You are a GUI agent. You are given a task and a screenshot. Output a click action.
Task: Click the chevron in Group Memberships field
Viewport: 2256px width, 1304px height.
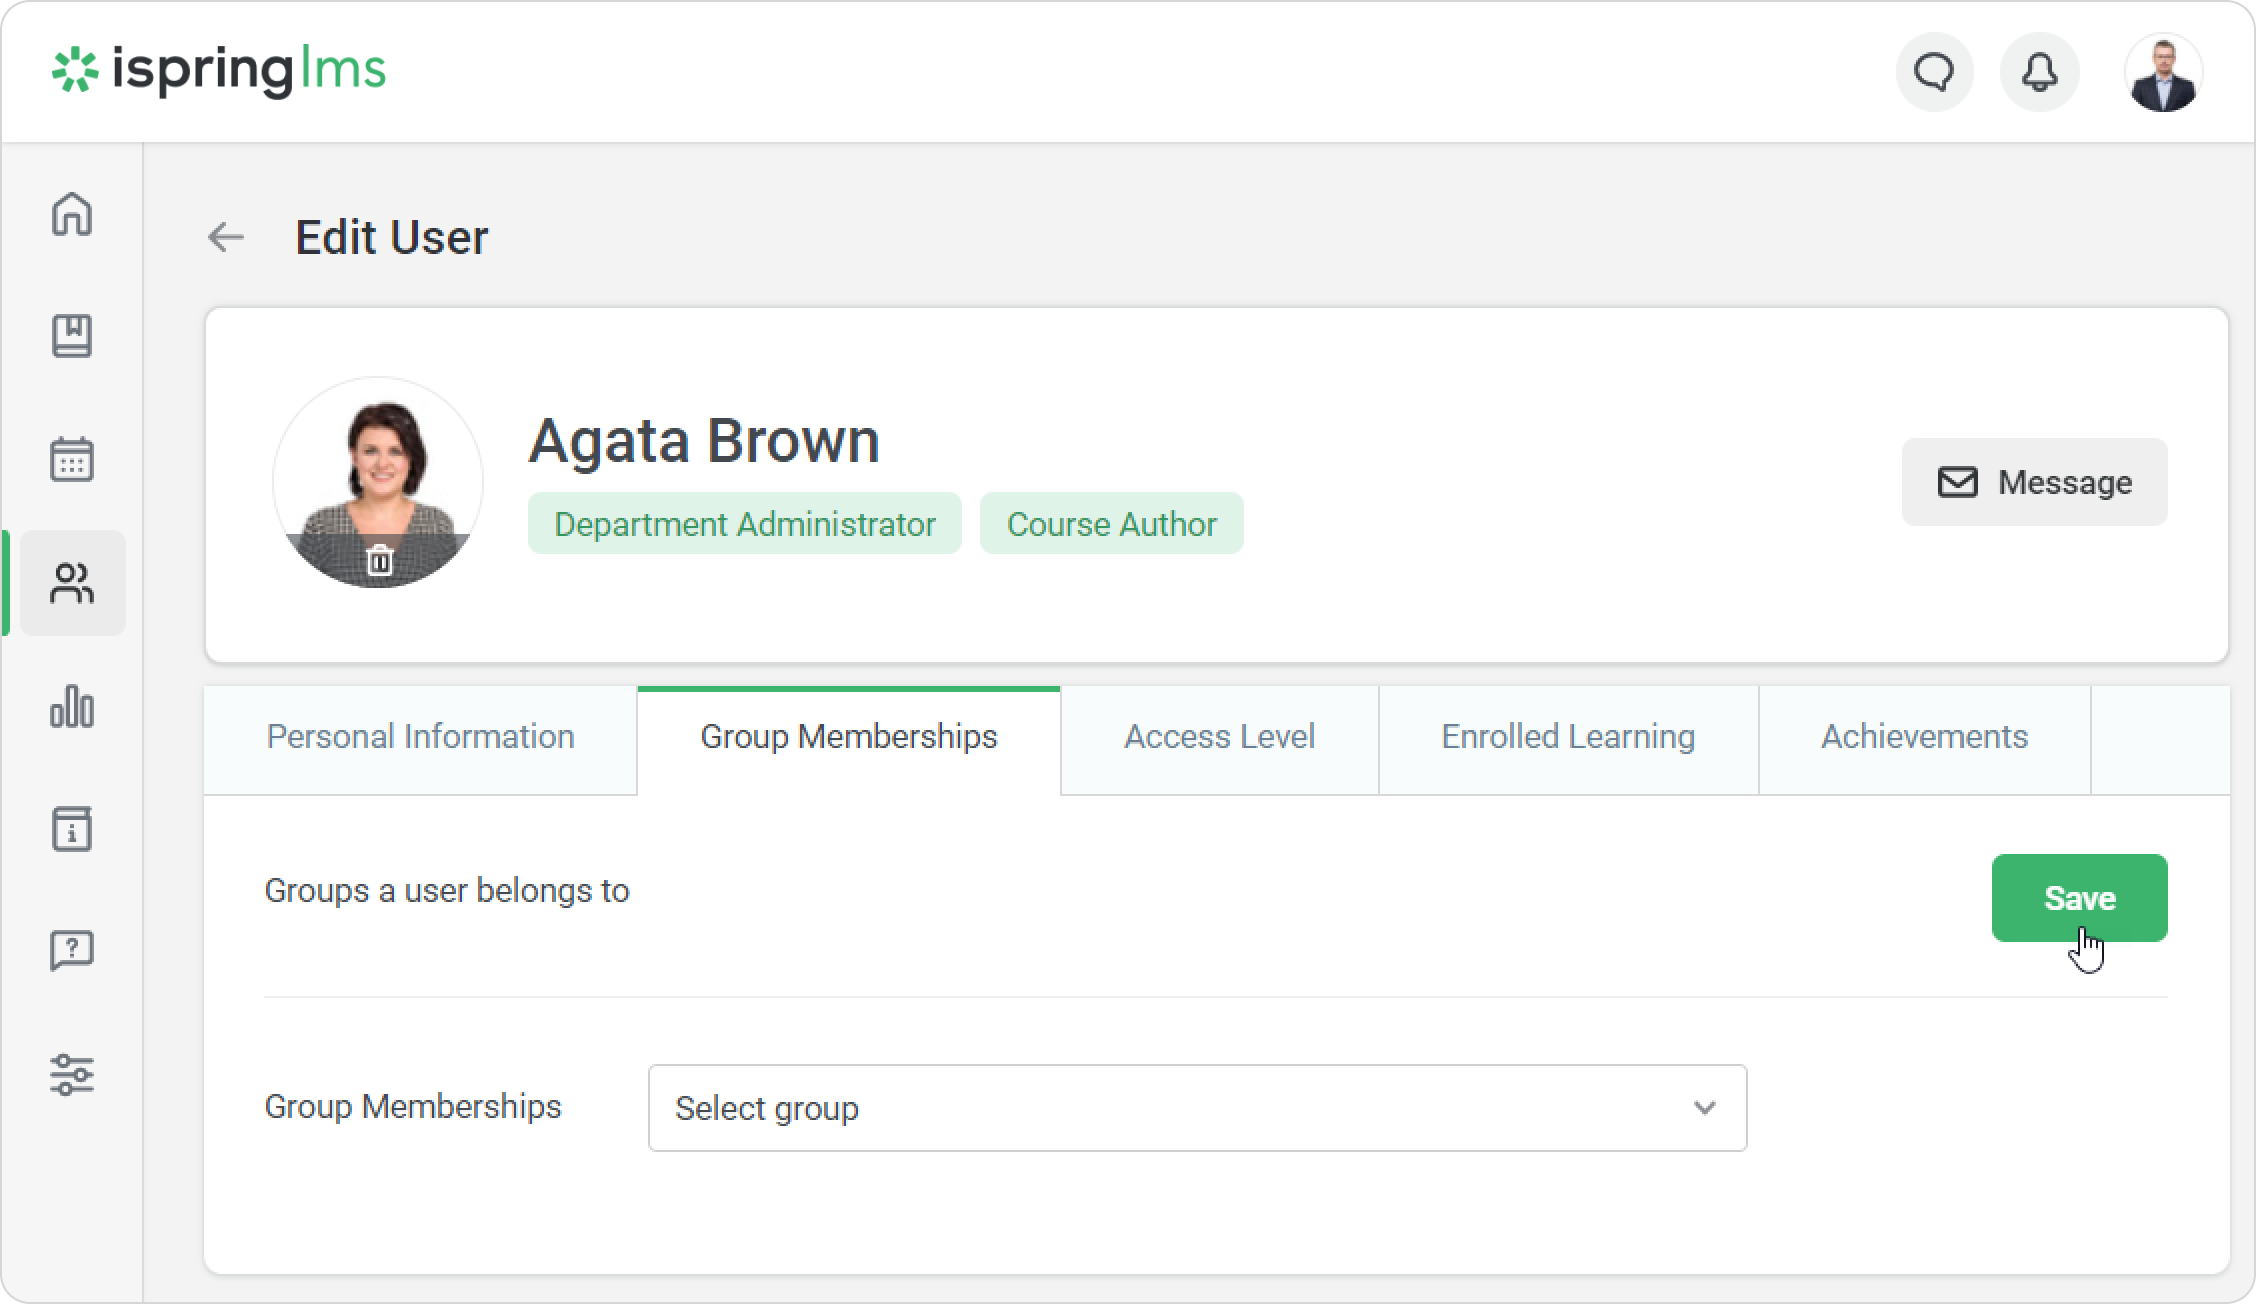pos(1705,1108)
